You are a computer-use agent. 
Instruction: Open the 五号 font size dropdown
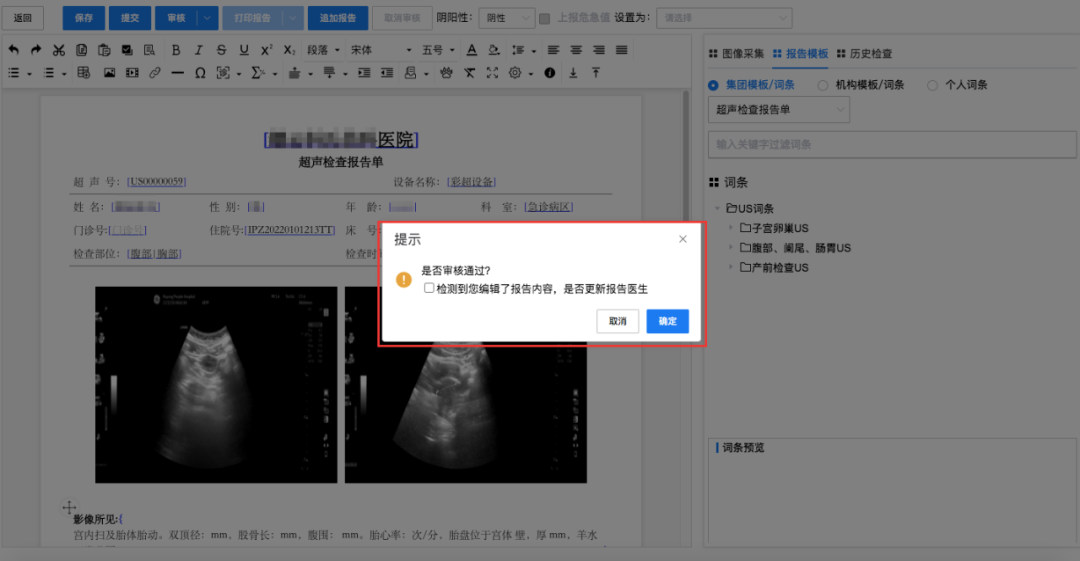tap(438, 50)
